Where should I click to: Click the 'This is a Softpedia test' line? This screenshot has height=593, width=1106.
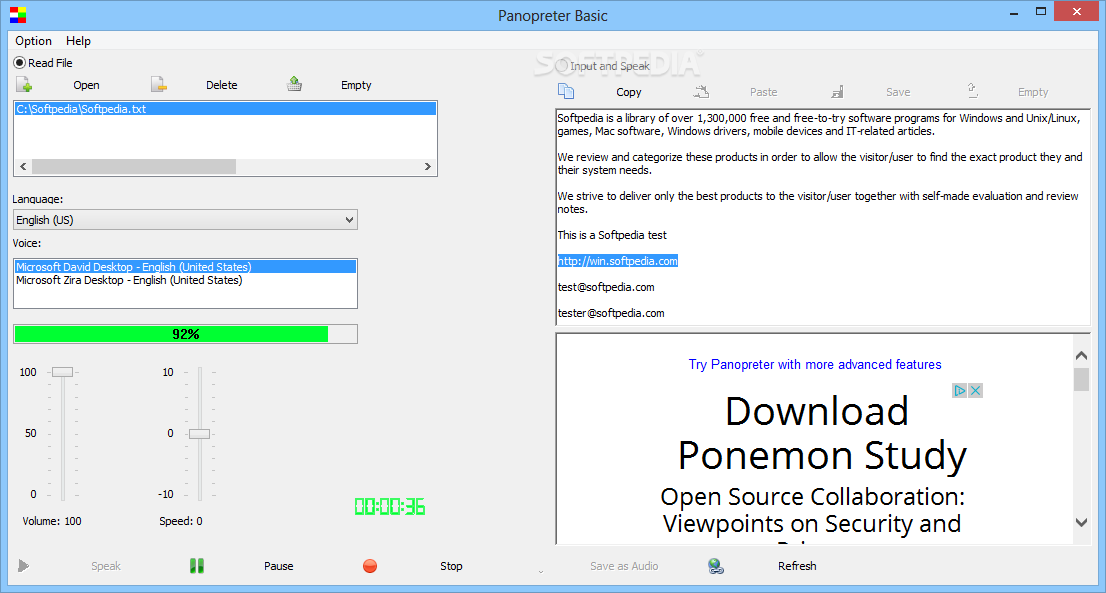pyautogui.click(x=612, y=235)
